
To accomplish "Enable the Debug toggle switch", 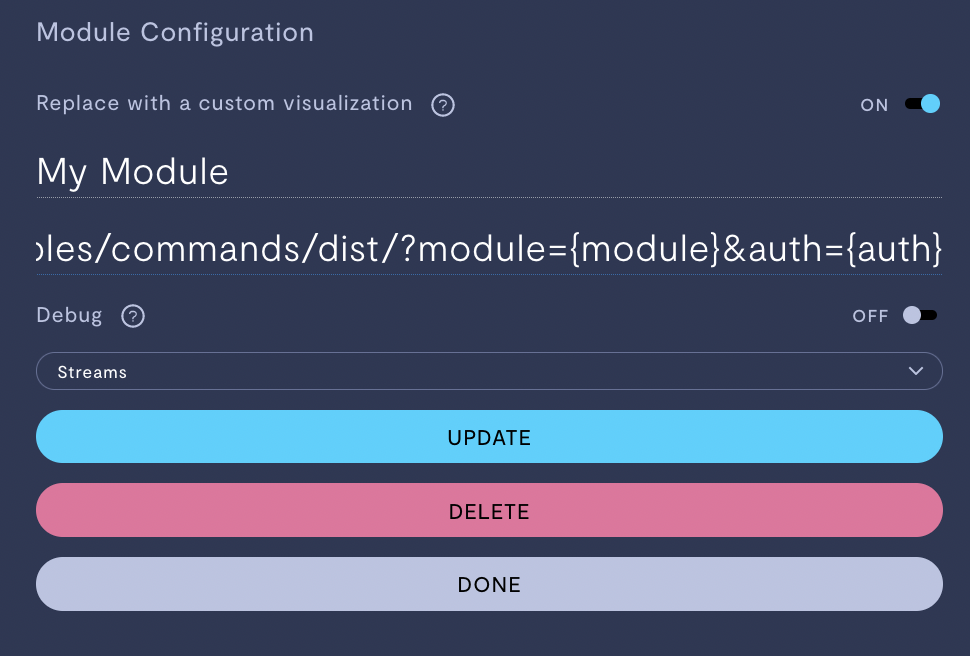I will pos(920,316).
